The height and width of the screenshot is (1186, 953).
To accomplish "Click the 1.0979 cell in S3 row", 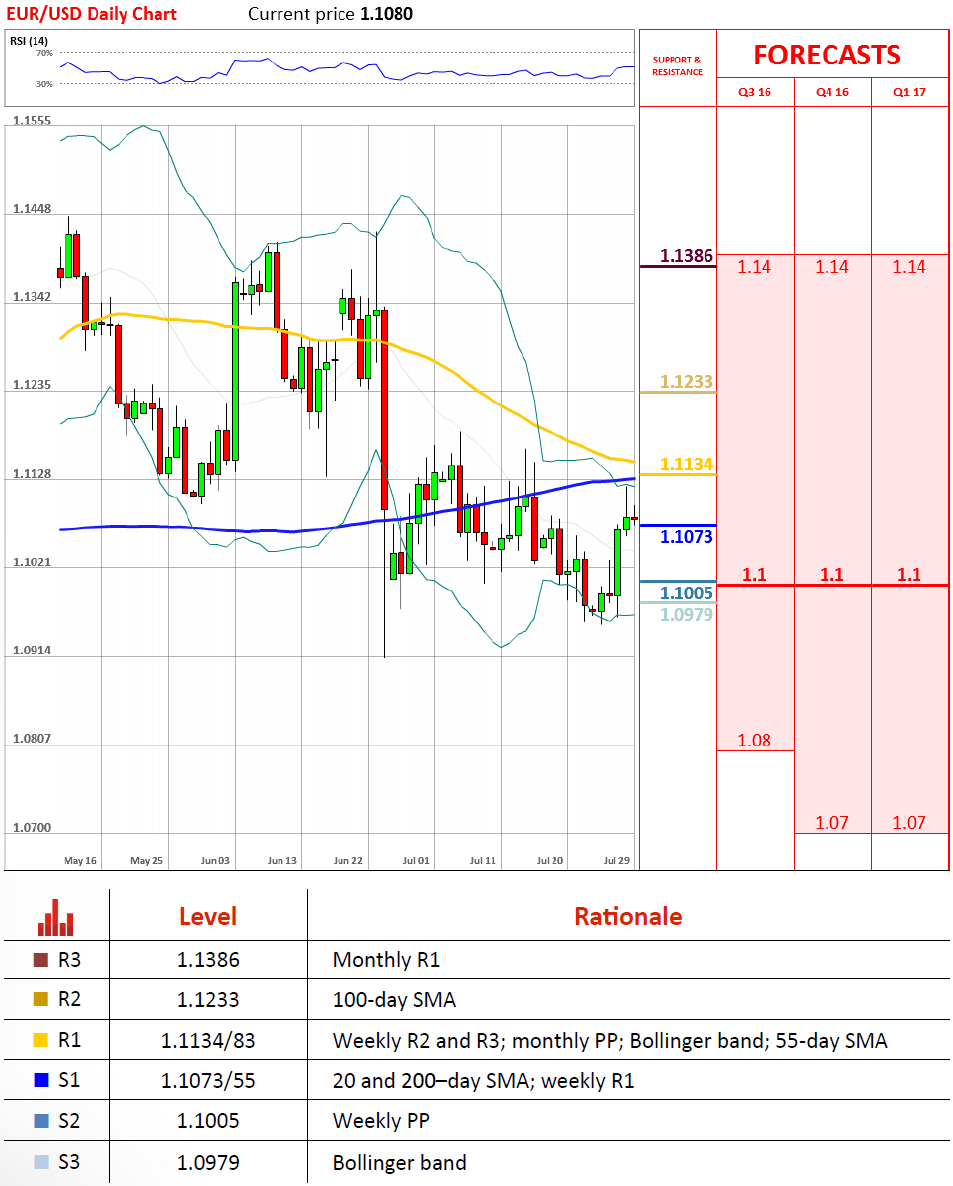I will tap(208, 1163).
